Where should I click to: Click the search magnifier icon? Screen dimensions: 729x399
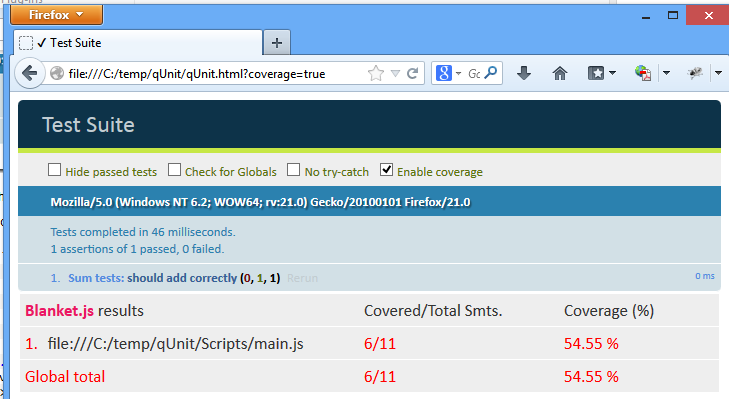490,73
